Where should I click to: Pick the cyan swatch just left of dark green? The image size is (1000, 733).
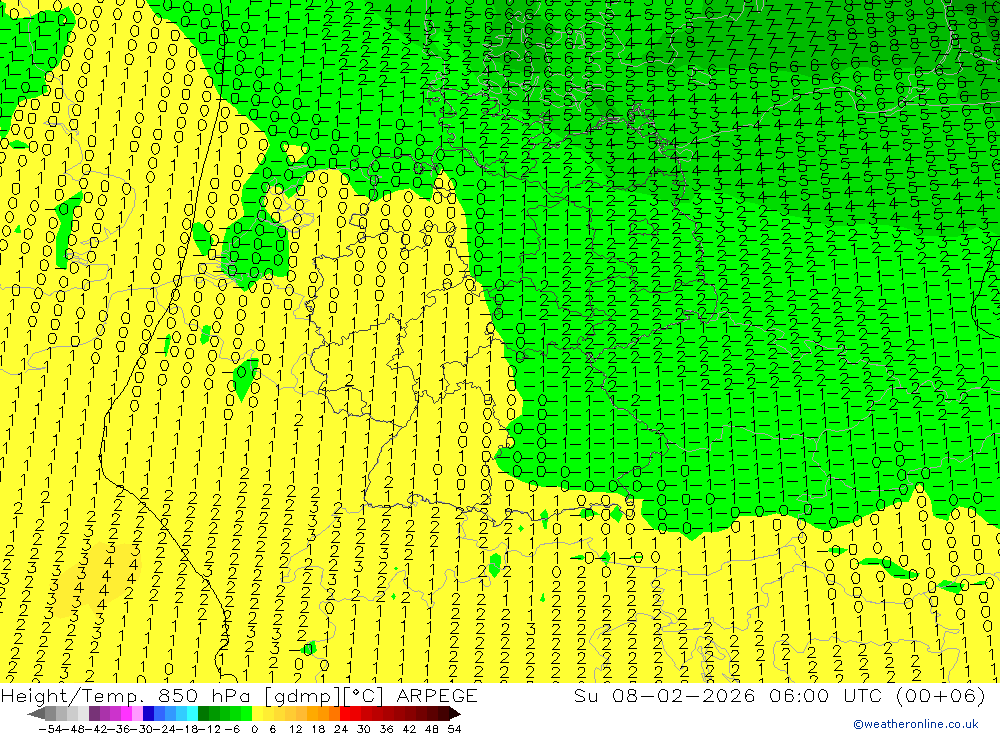coord(192,713)
